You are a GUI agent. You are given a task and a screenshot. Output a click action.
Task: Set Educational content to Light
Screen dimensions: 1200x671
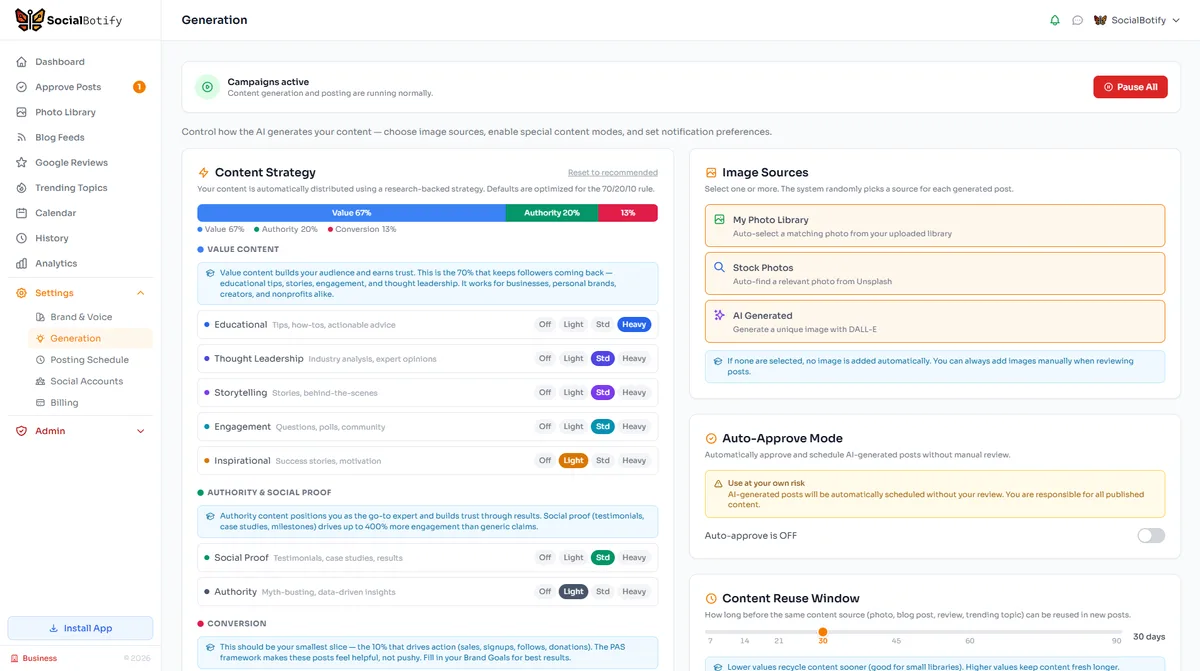(573, 324)
